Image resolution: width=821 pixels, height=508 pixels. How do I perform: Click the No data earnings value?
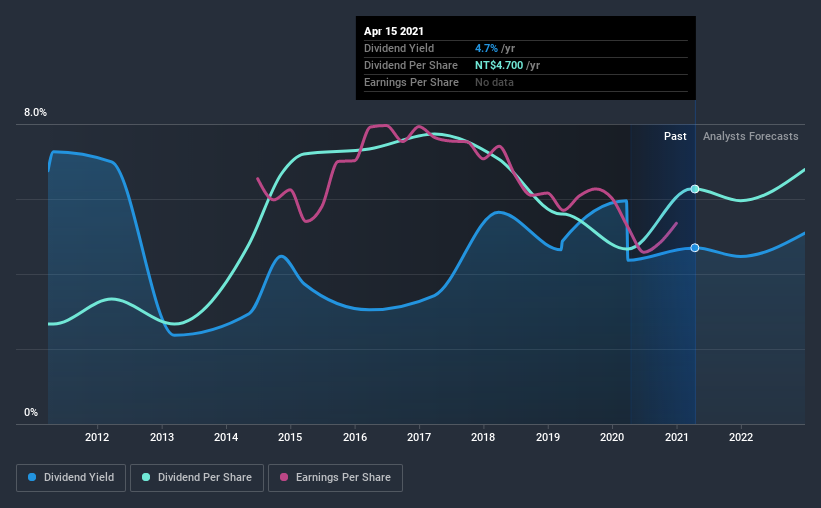pos(494,82)
